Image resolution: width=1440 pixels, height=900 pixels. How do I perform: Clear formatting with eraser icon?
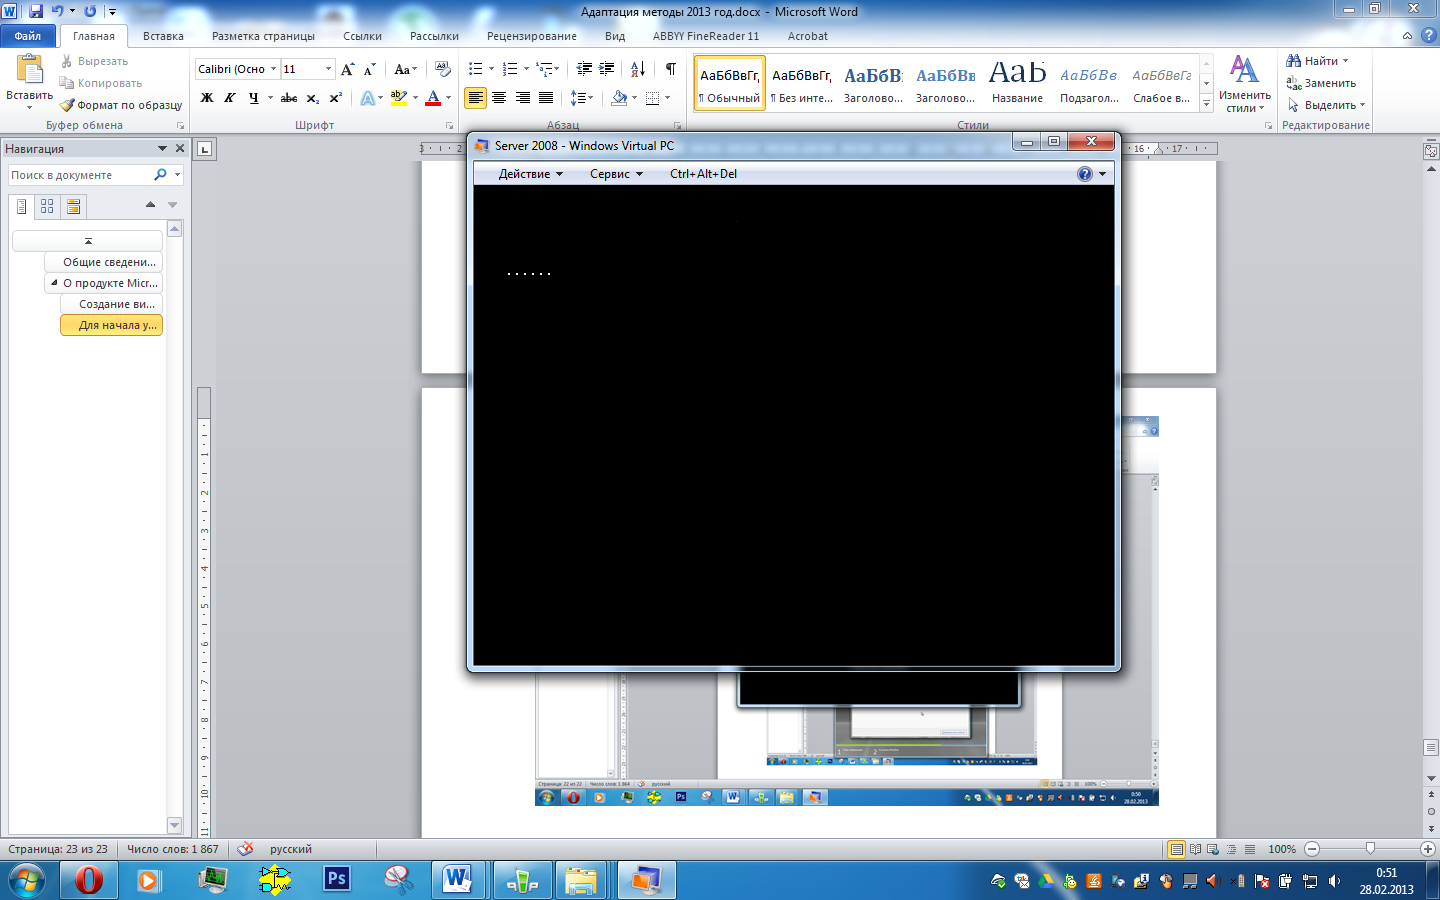click(442, 69)
